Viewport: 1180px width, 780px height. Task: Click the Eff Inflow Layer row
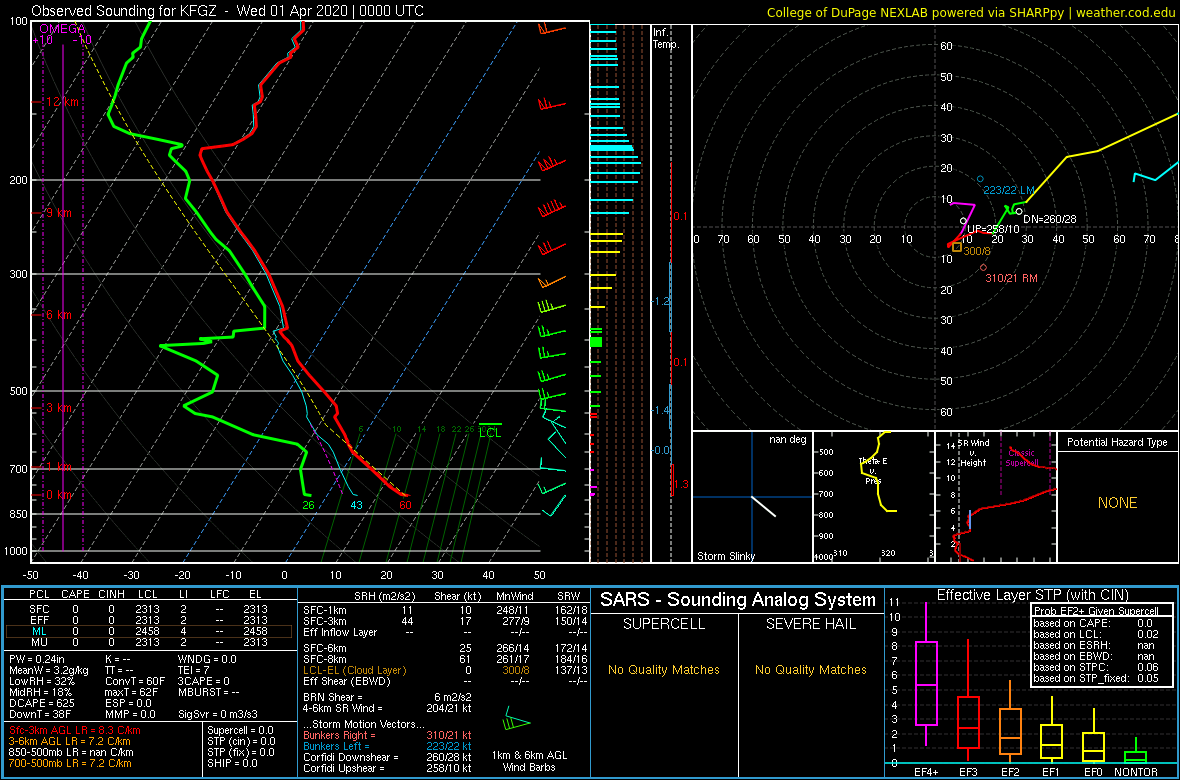coord(443,633)
